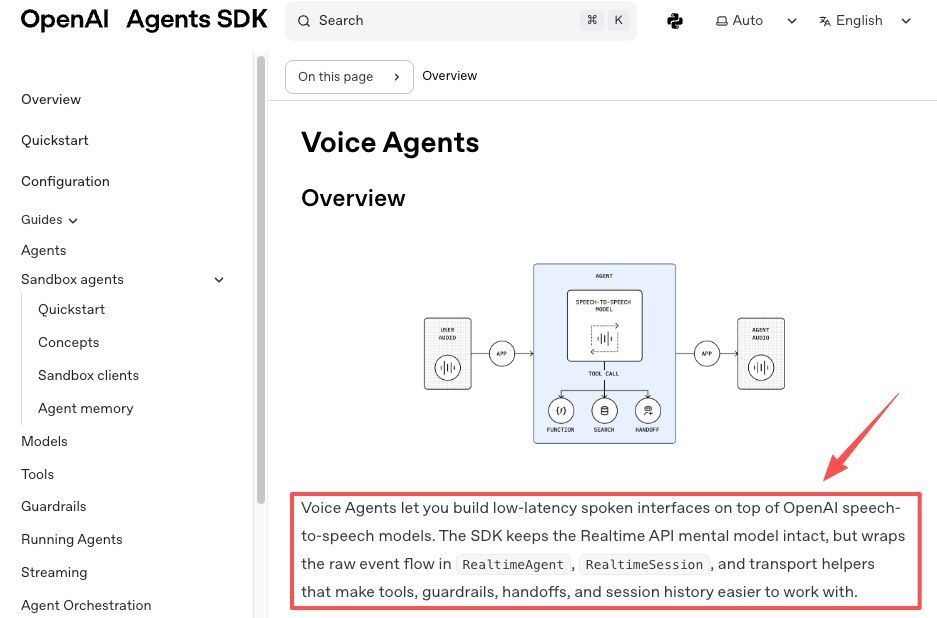Click the Guides section label
The width and height of the screenshot is (937, 618).
coord(41,219)
